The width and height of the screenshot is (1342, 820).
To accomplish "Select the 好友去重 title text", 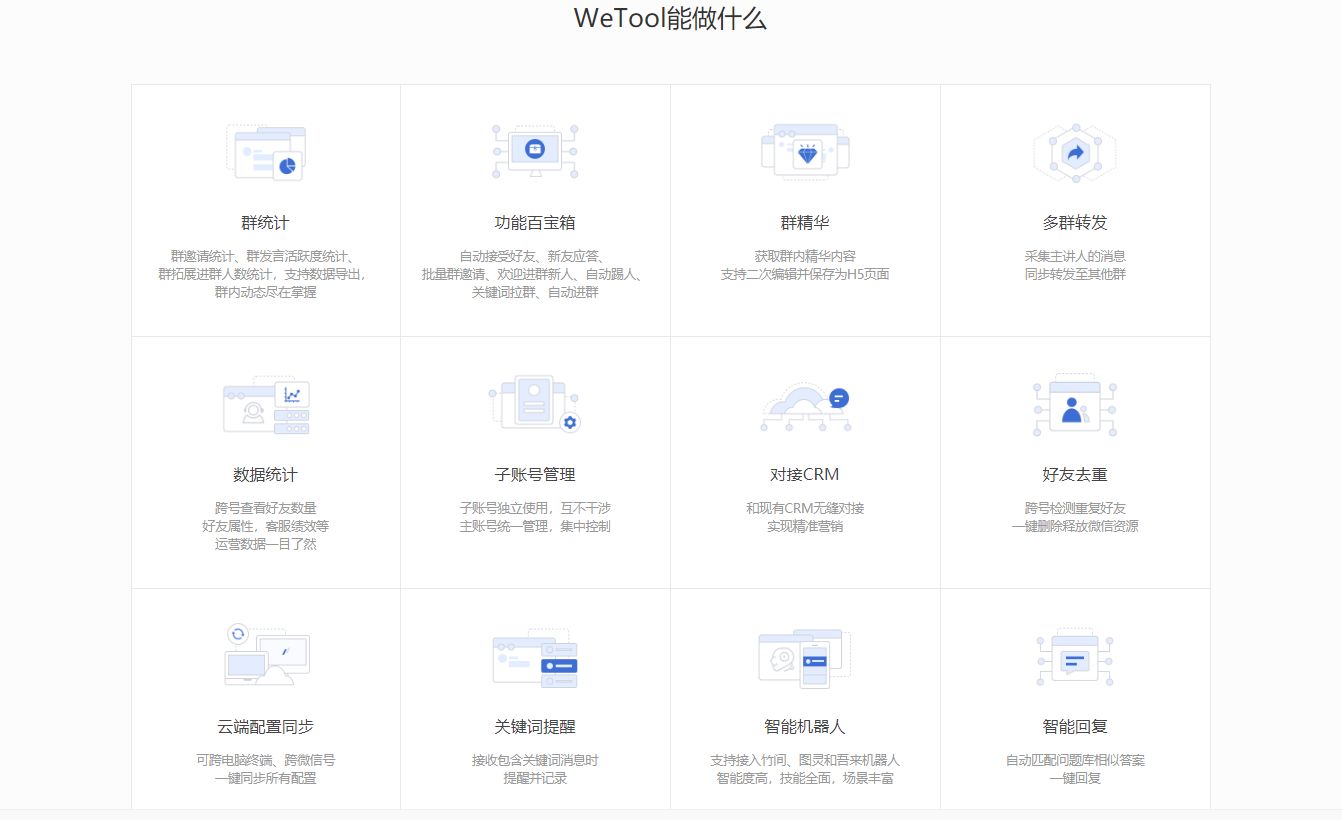I will [x=1075, y=474].
